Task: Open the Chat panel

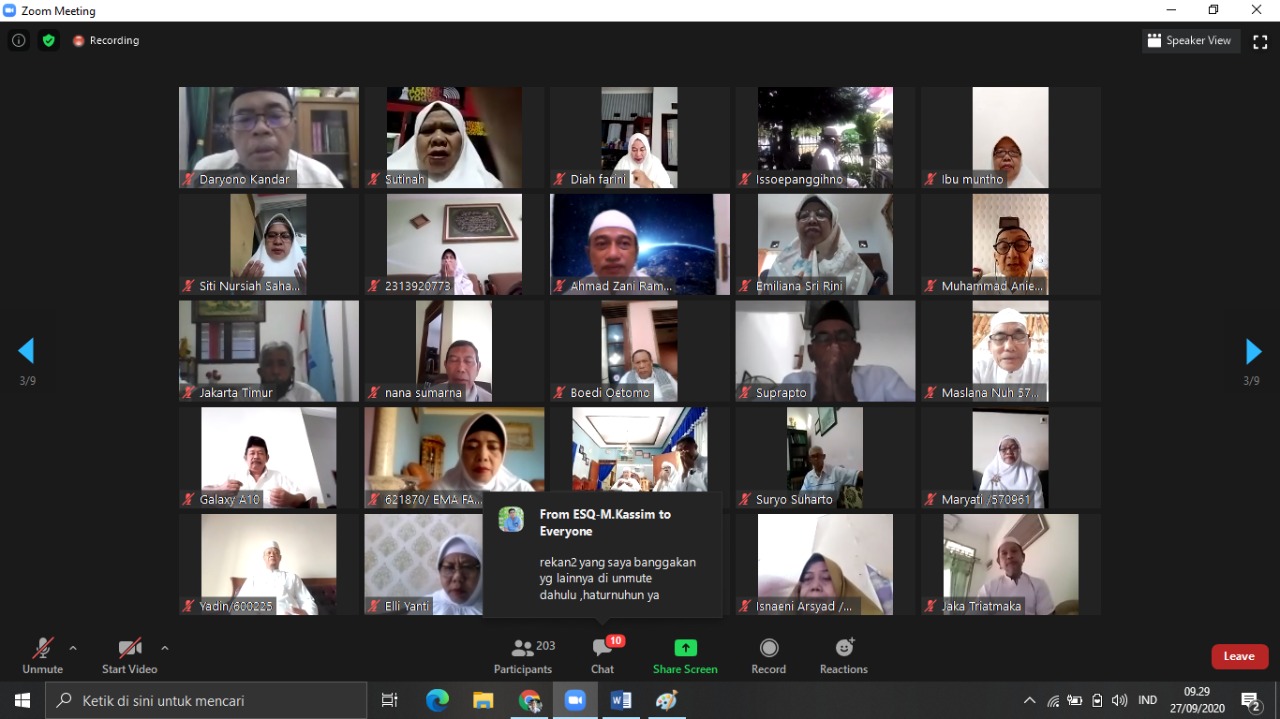Action: (602, 656)
